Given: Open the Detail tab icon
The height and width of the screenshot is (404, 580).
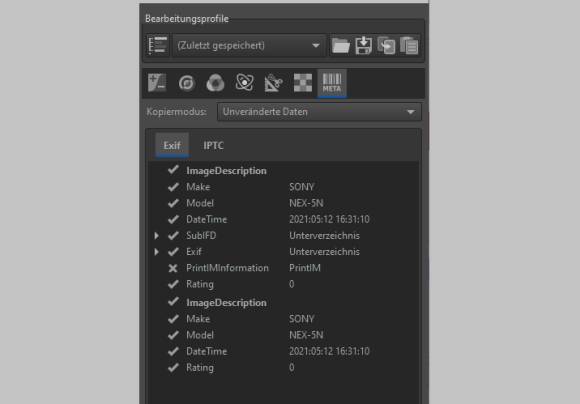Looking at the screenshot, I should (x=186, y=83).
